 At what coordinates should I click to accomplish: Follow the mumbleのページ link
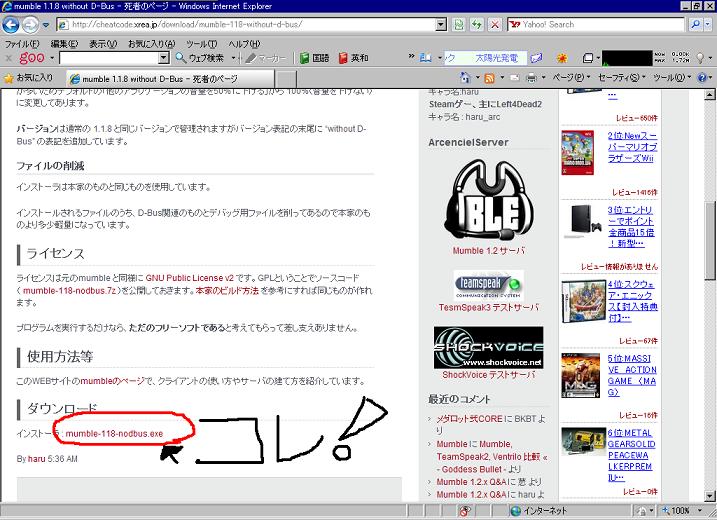point(112,381)
